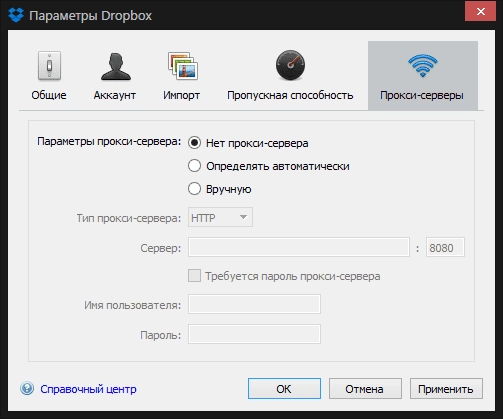503x419 pixels.
Task: Select the Прокси-серверы tab label
Action: (422, 95)
